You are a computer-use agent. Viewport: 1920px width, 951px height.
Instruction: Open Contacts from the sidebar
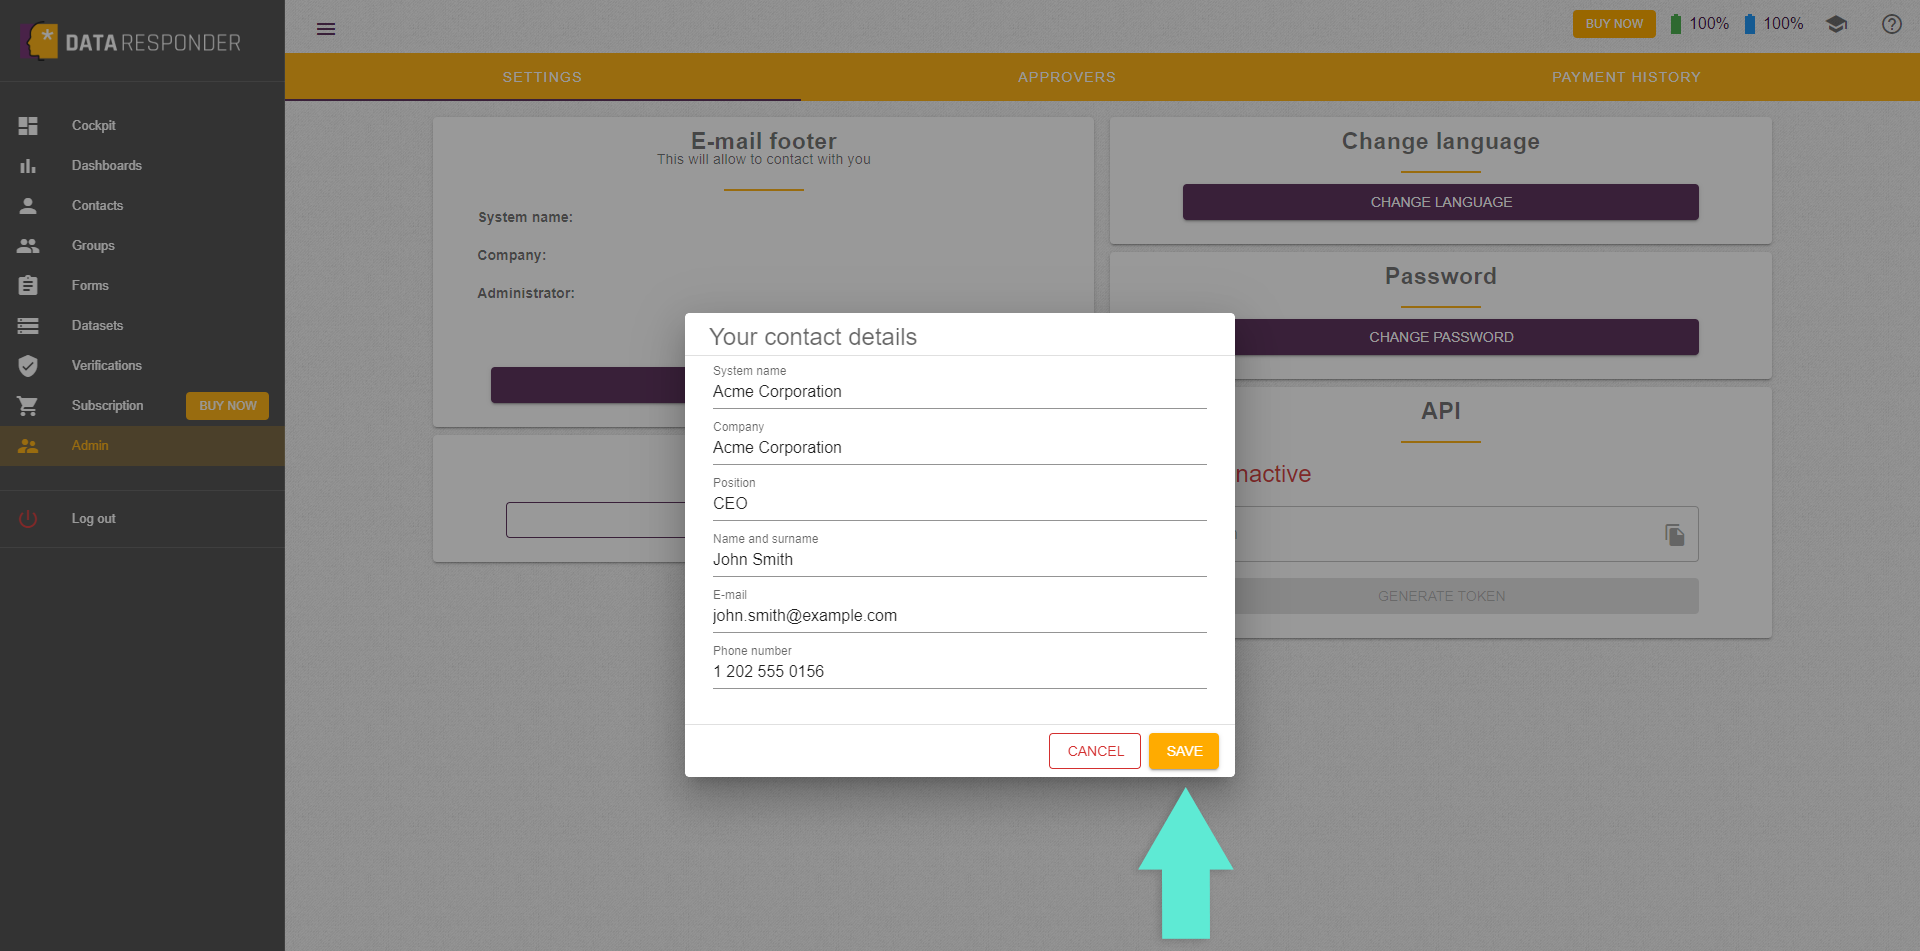pos(142,206)
